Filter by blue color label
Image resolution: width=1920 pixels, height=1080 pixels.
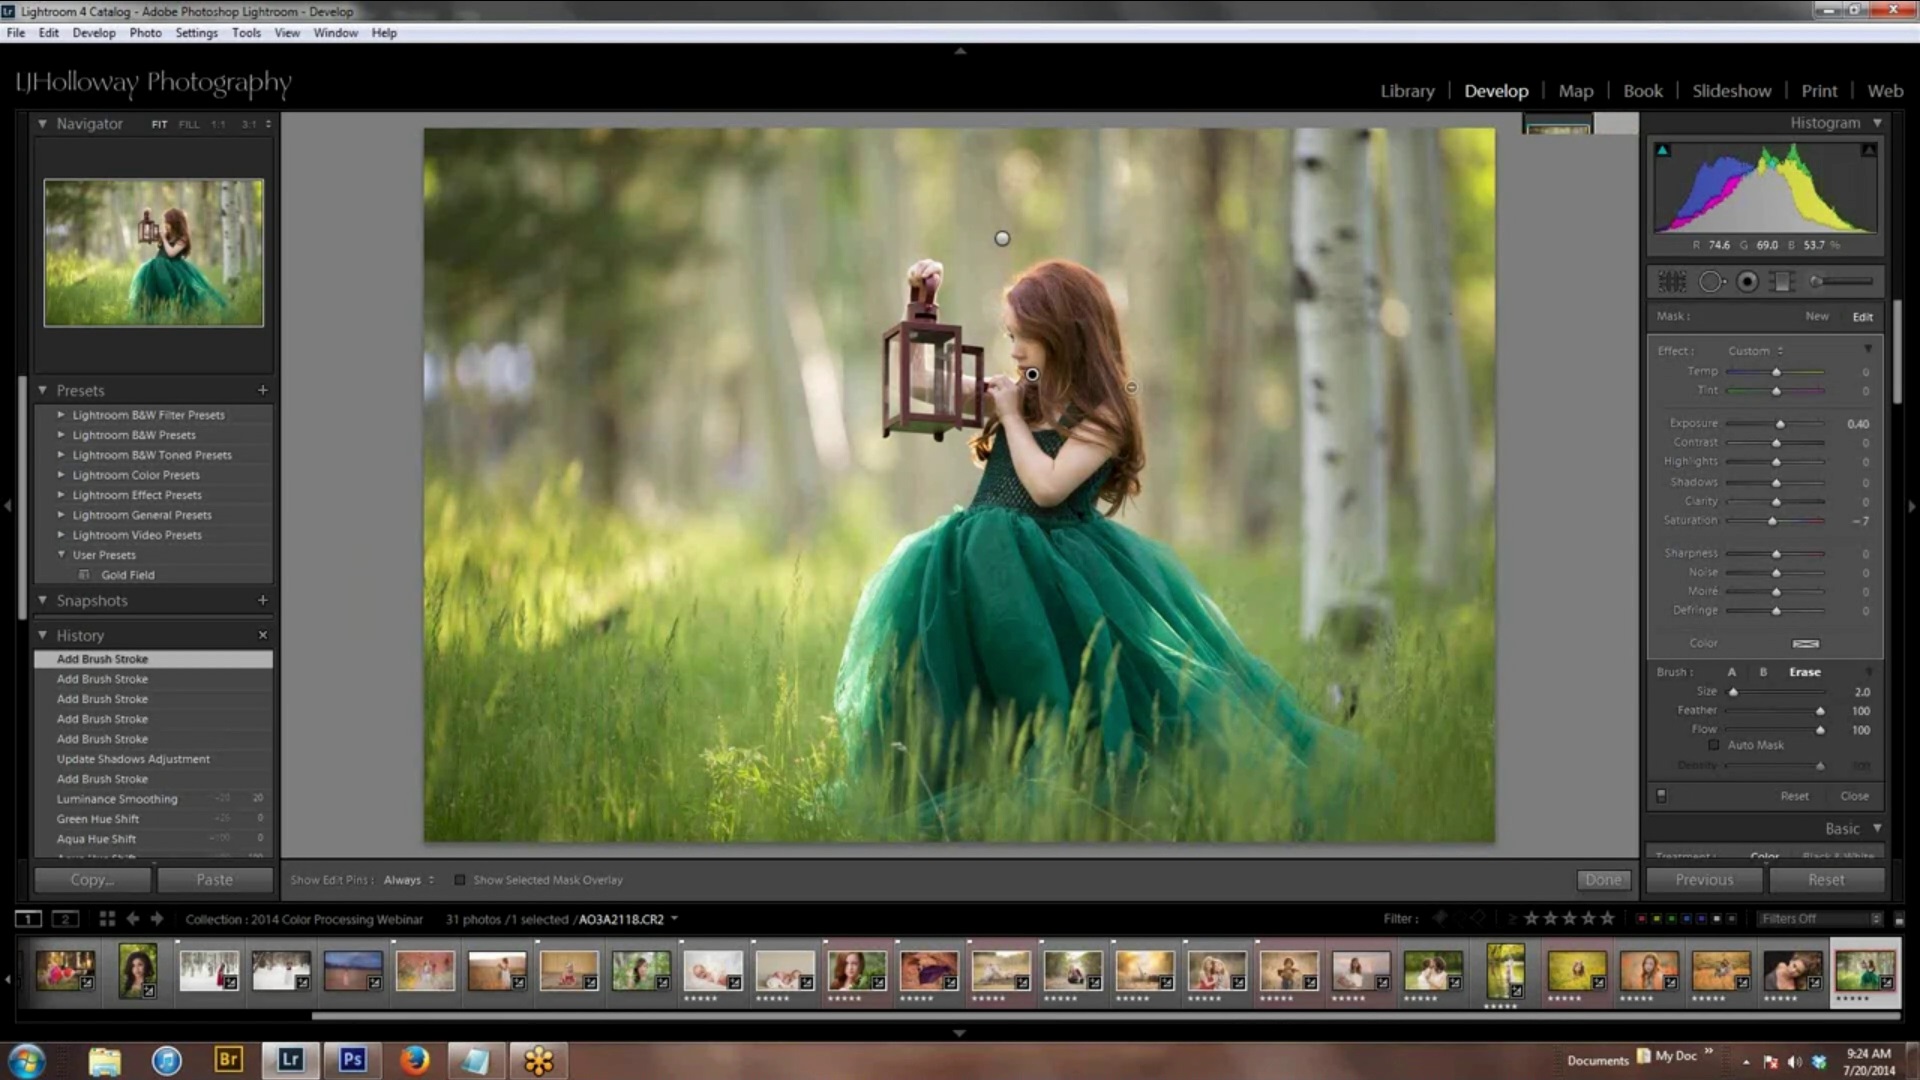pos(1686,918)
